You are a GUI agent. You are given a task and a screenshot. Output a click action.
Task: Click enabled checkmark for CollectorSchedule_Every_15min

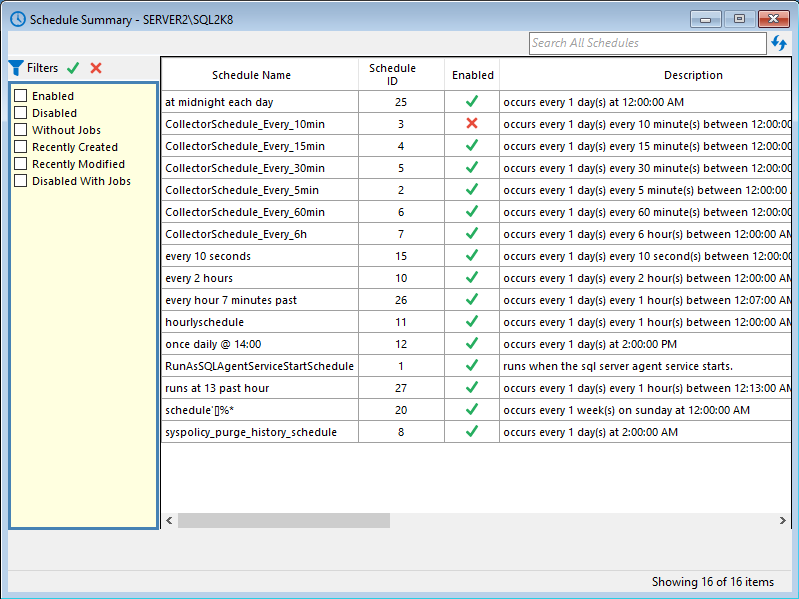pyautogui.click(x=472, y=145)
